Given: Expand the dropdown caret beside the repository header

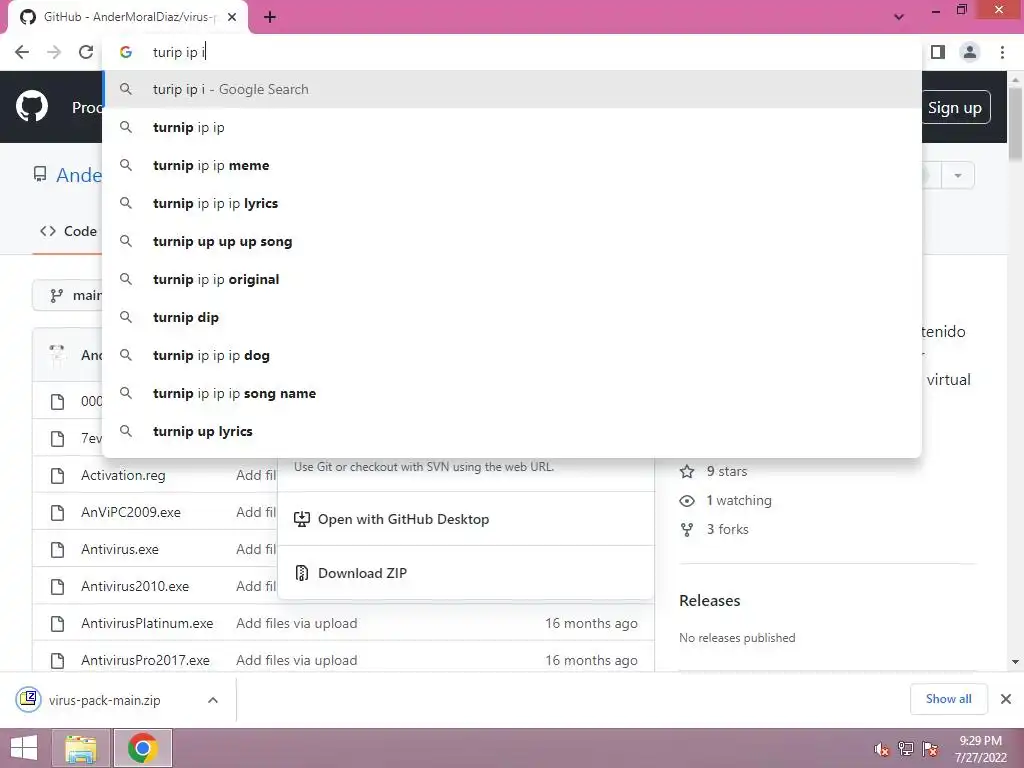Looking at the screenshot, I should point(958,176).
